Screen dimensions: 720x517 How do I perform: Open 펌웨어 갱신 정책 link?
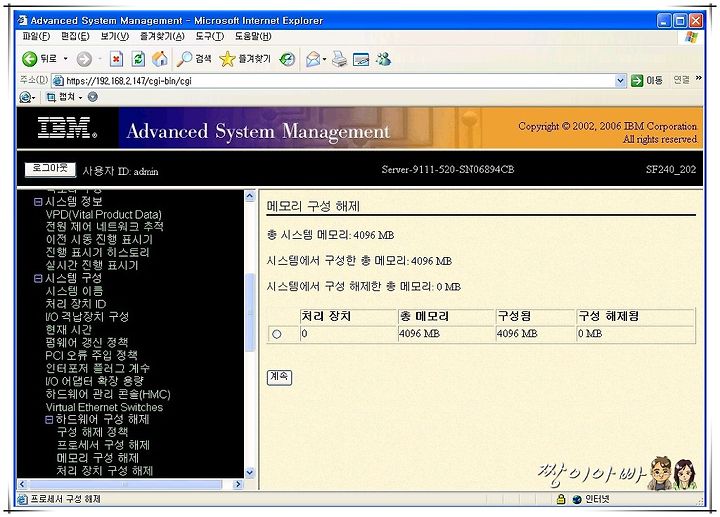click(87, 343)
